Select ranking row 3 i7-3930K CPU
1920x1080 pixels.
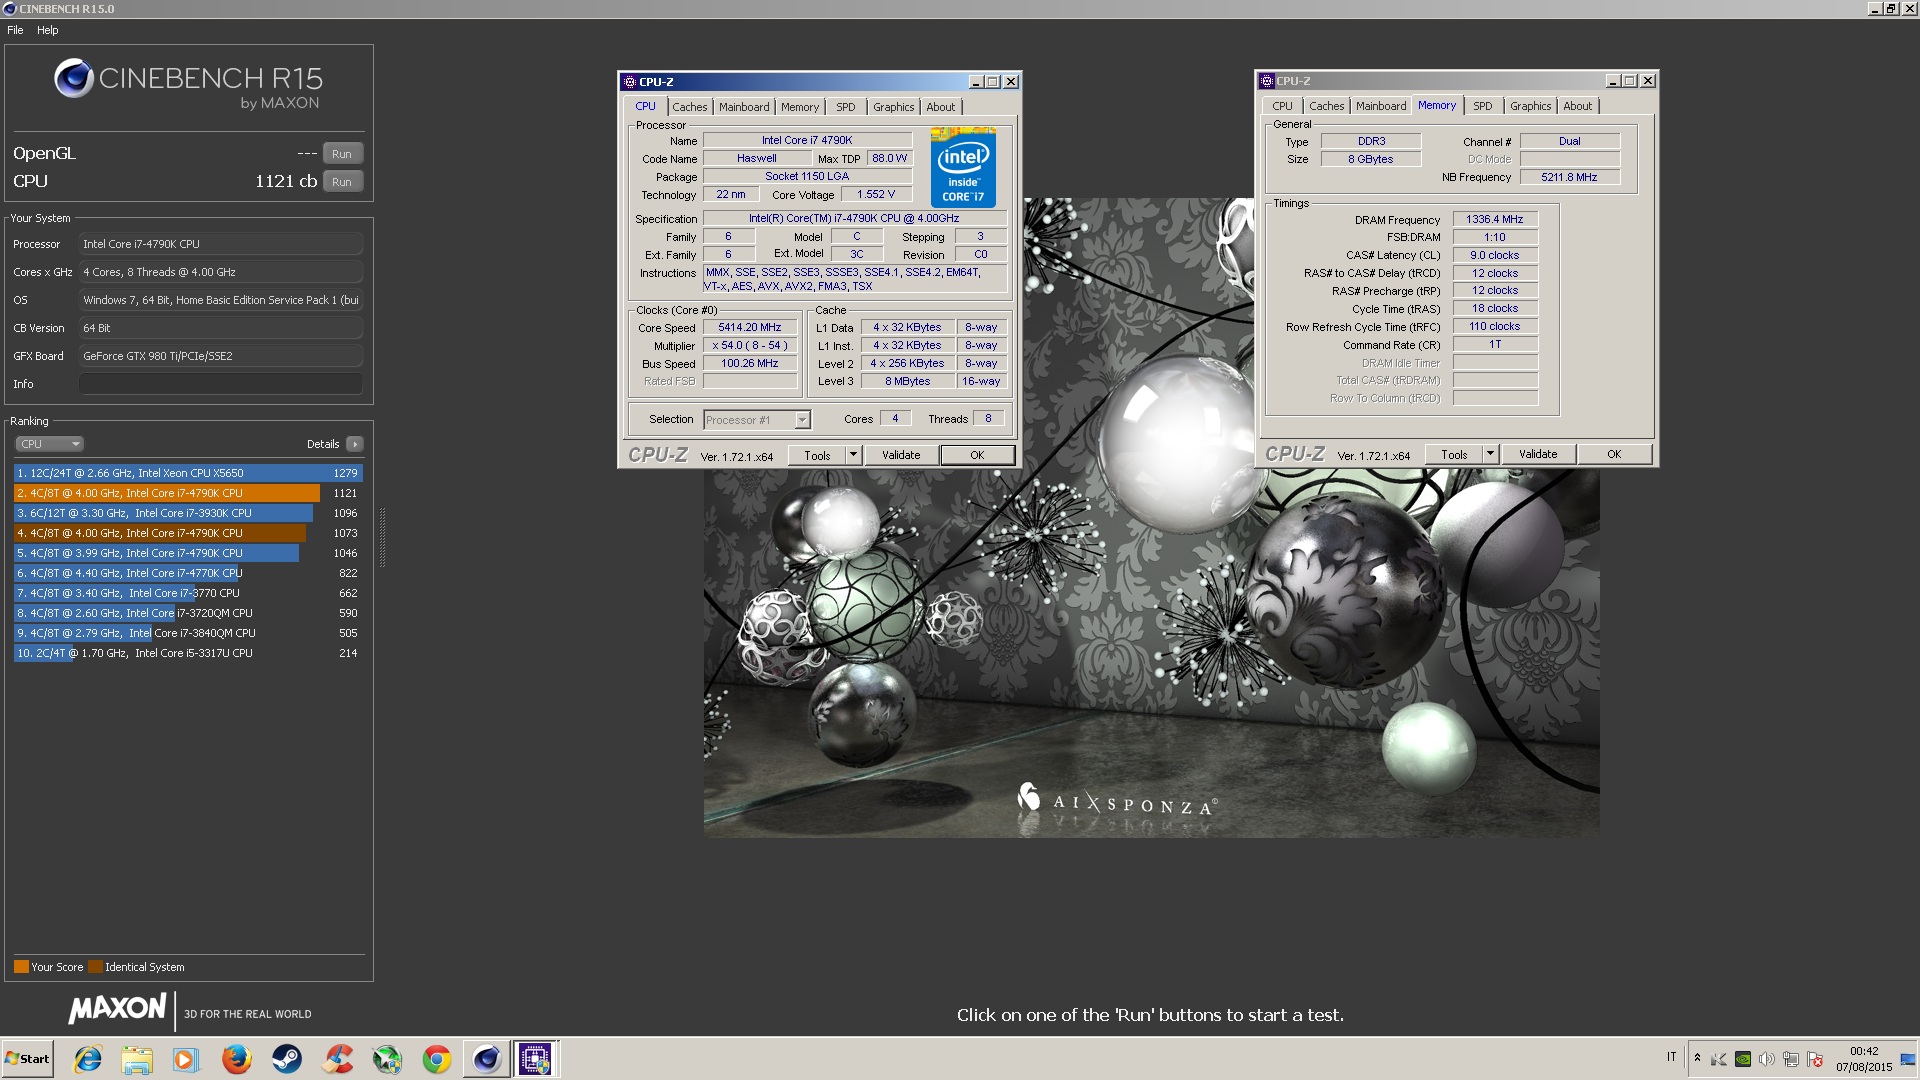188,513
